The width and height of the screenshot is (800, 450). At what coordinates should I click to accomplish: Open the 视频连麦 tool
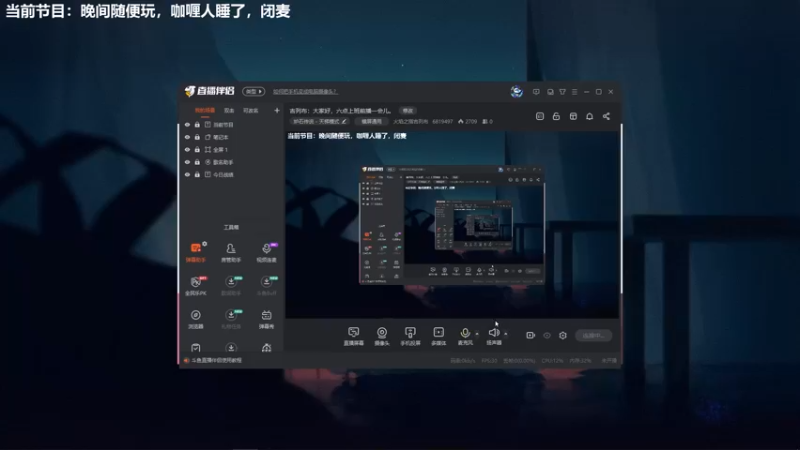(x=266, y=252)
